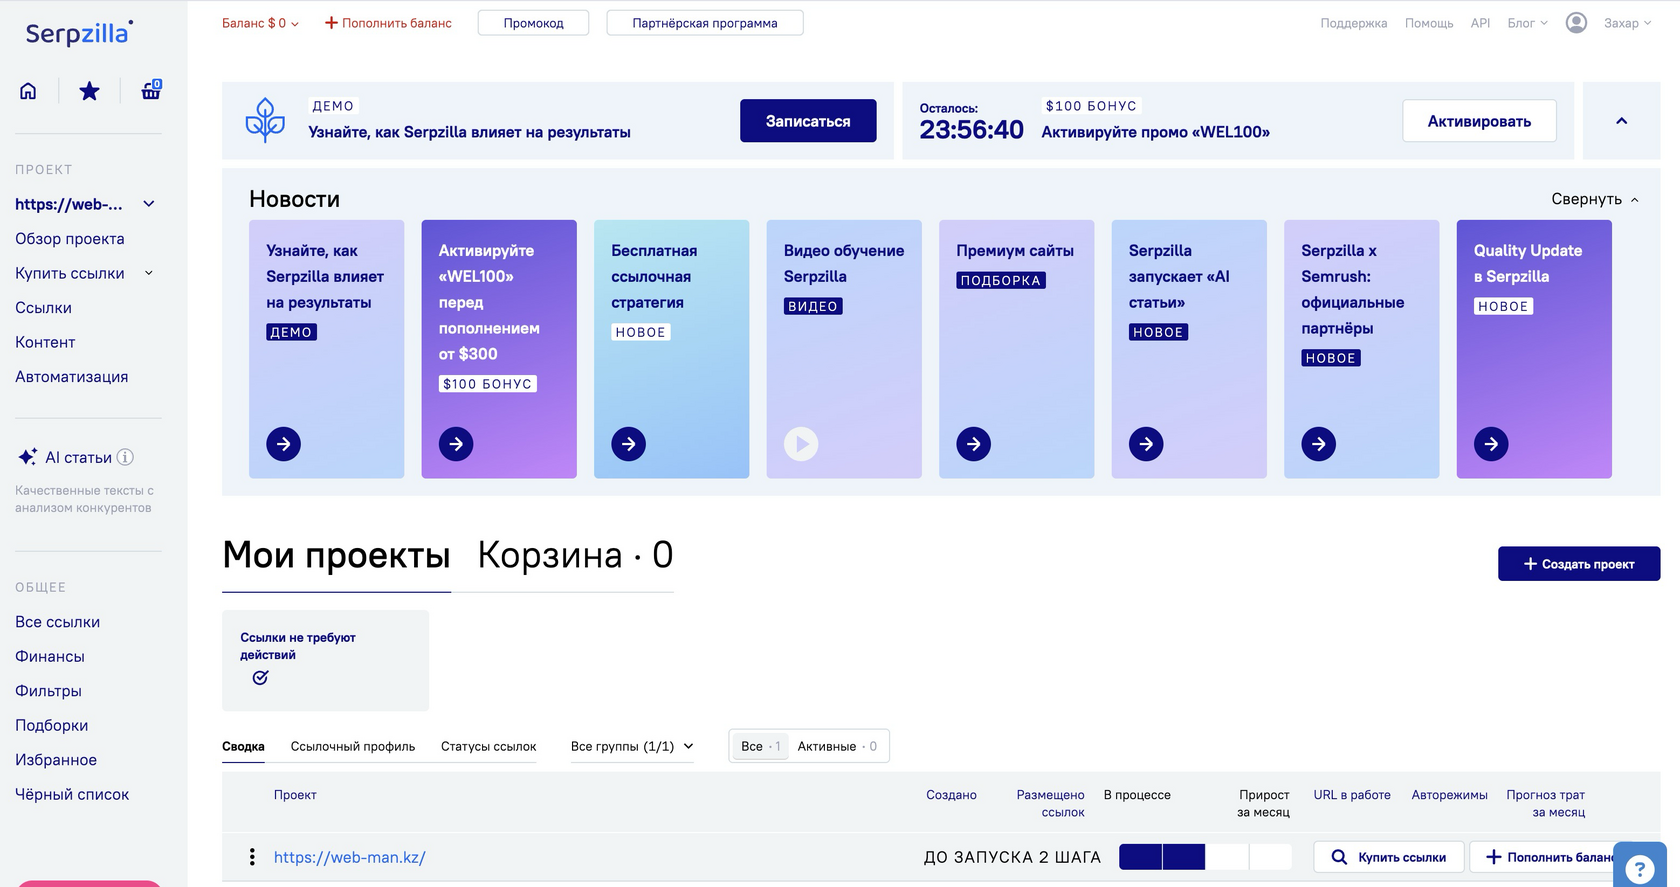Click the plus icon beside Пополнить баланс
This screenshot has width=1680, height=887.
point(331,23)
